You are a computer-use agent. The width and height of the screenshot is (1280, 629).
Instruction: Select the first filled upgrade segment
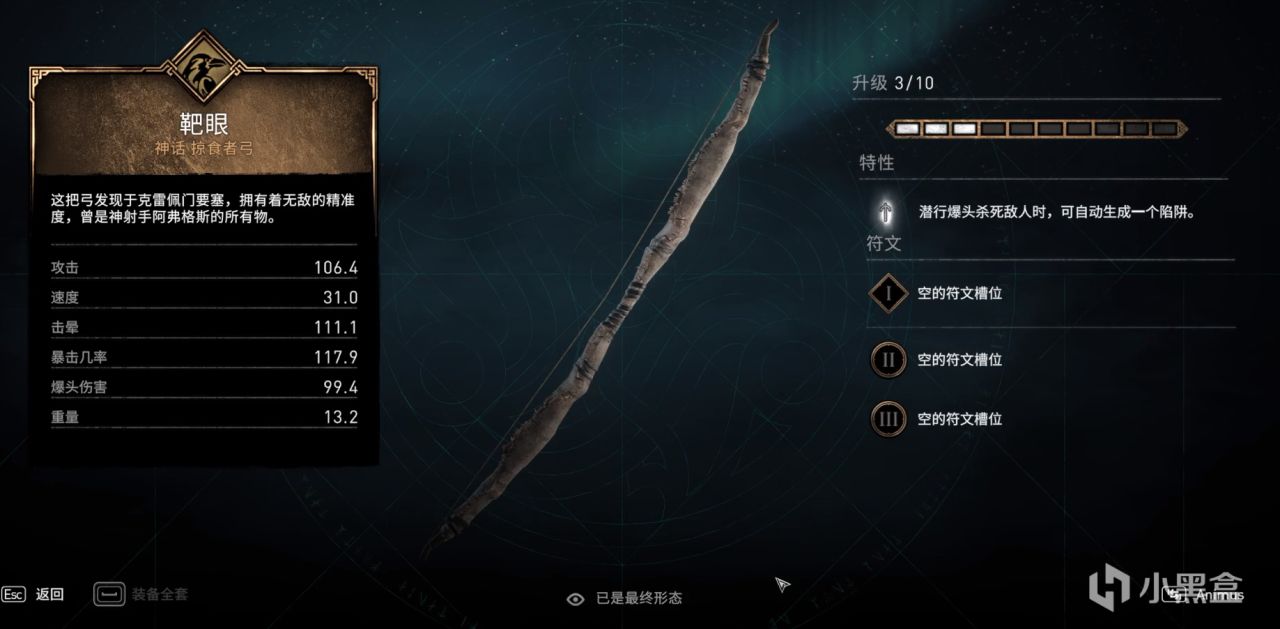pos(909,129)
